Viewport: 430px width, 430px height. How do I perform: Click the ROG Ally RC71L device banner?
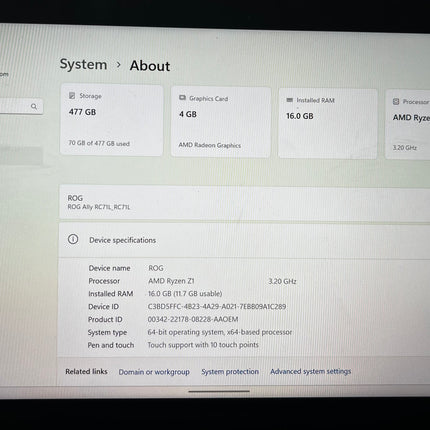(x=244, y=203)
